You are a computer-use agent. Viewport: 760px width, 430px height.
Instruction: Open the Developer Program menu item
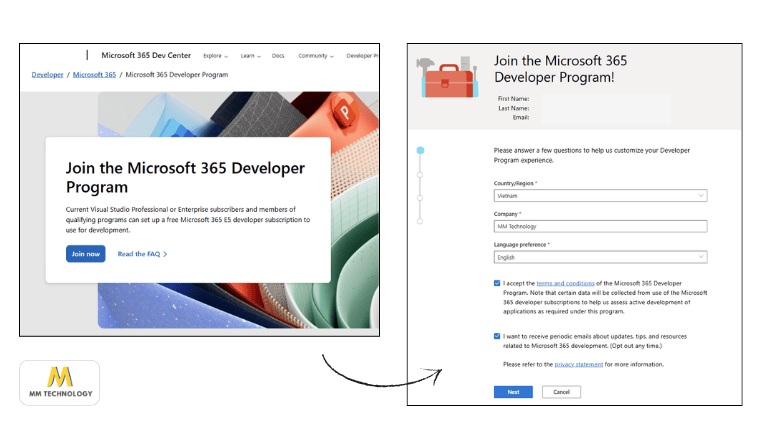362,56
